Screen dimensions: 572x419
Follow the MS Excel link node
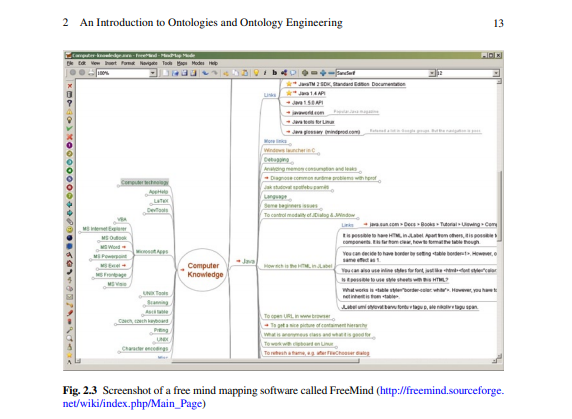[x=113, y=265]
